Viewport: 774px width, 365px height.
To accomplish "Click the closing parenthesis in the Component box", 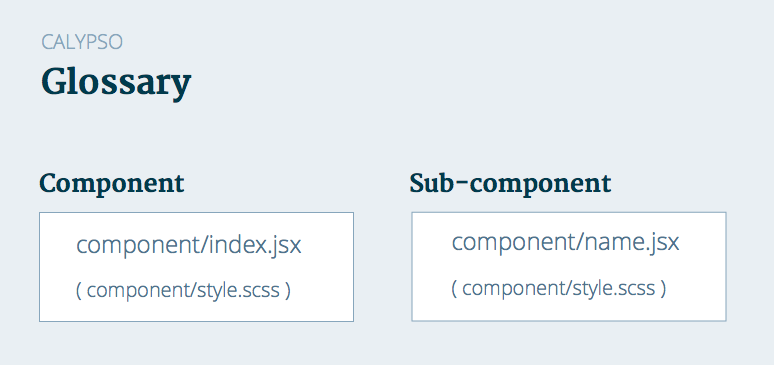I will point(287,291).
